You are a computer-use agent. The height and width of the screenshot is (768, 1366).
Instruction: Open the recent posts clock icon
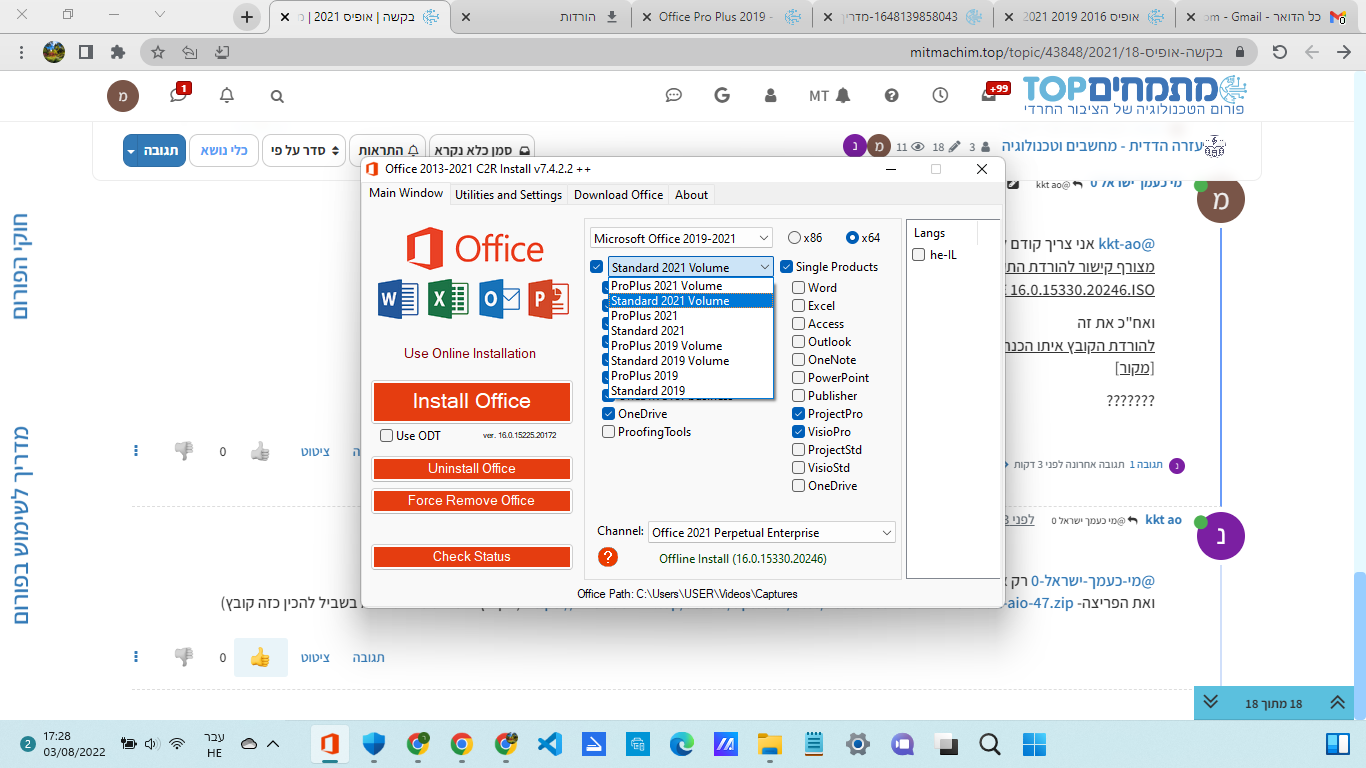point(940,95)
